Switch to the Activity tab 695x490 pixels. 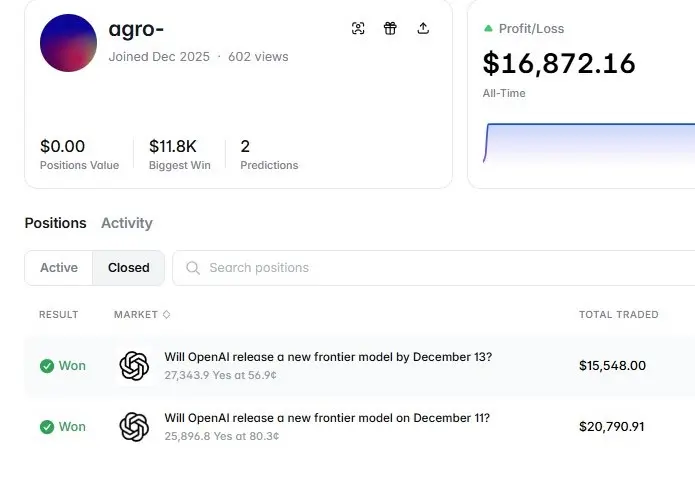point(127,223)
